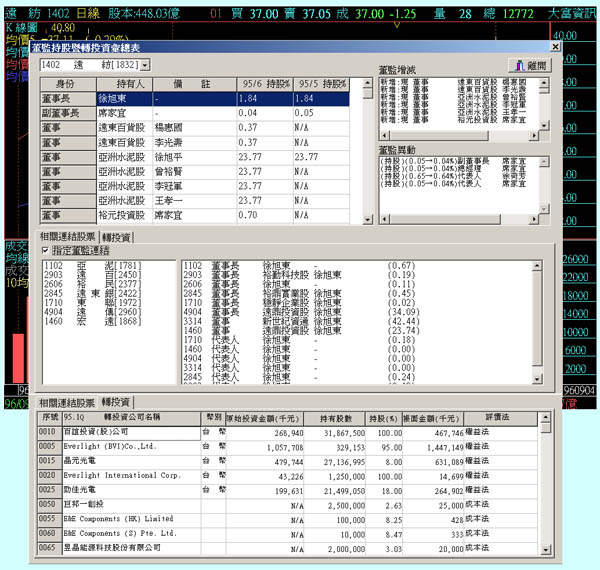600x570 pixels.
Task: Click up arrow of linked-director list scrollbar
Action: (537, 265)
